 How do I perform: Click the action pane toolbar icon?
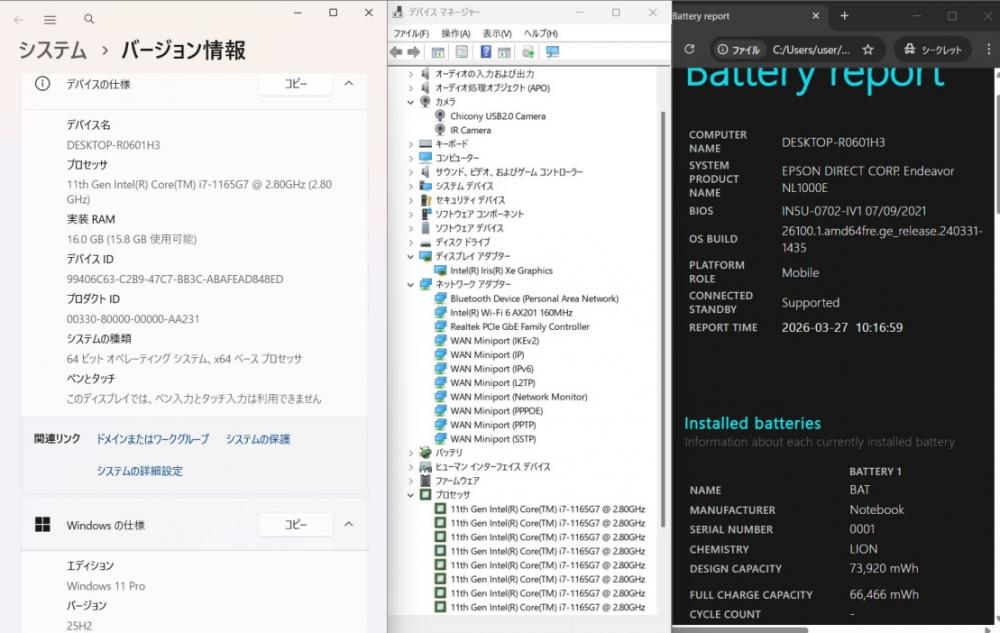coord(504,52)
